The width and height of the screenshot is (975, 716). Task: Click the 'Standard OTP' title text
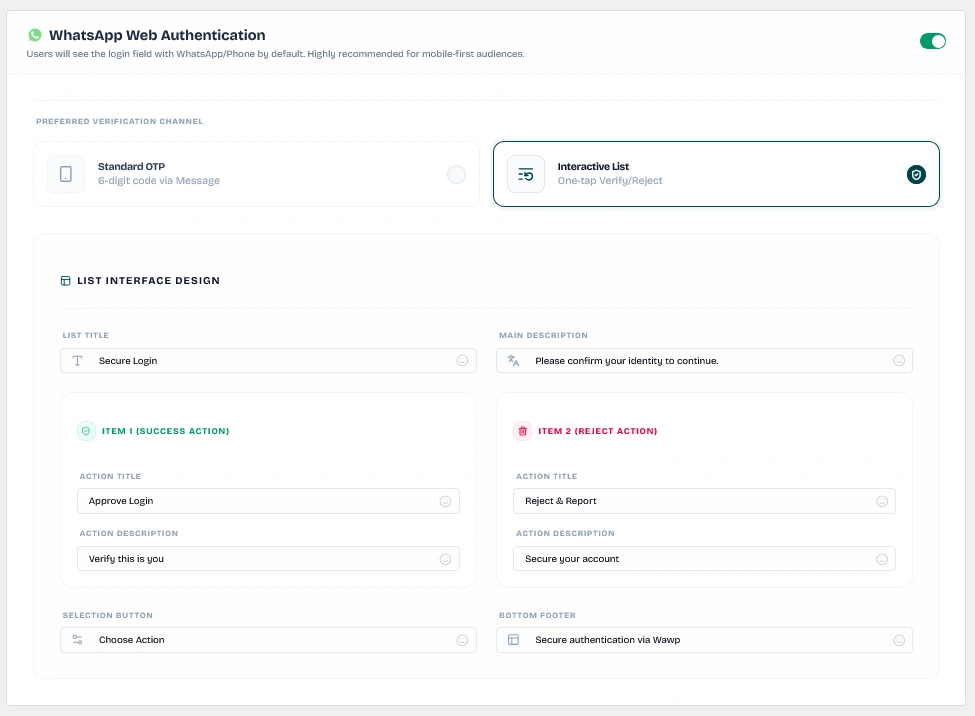point(131,167)
